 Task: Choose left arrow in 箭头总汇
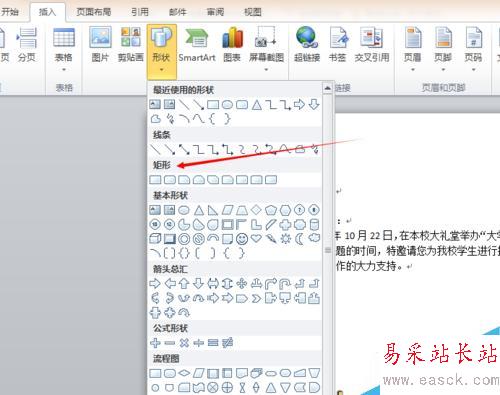pyautogui.click(x=170, y=284)
